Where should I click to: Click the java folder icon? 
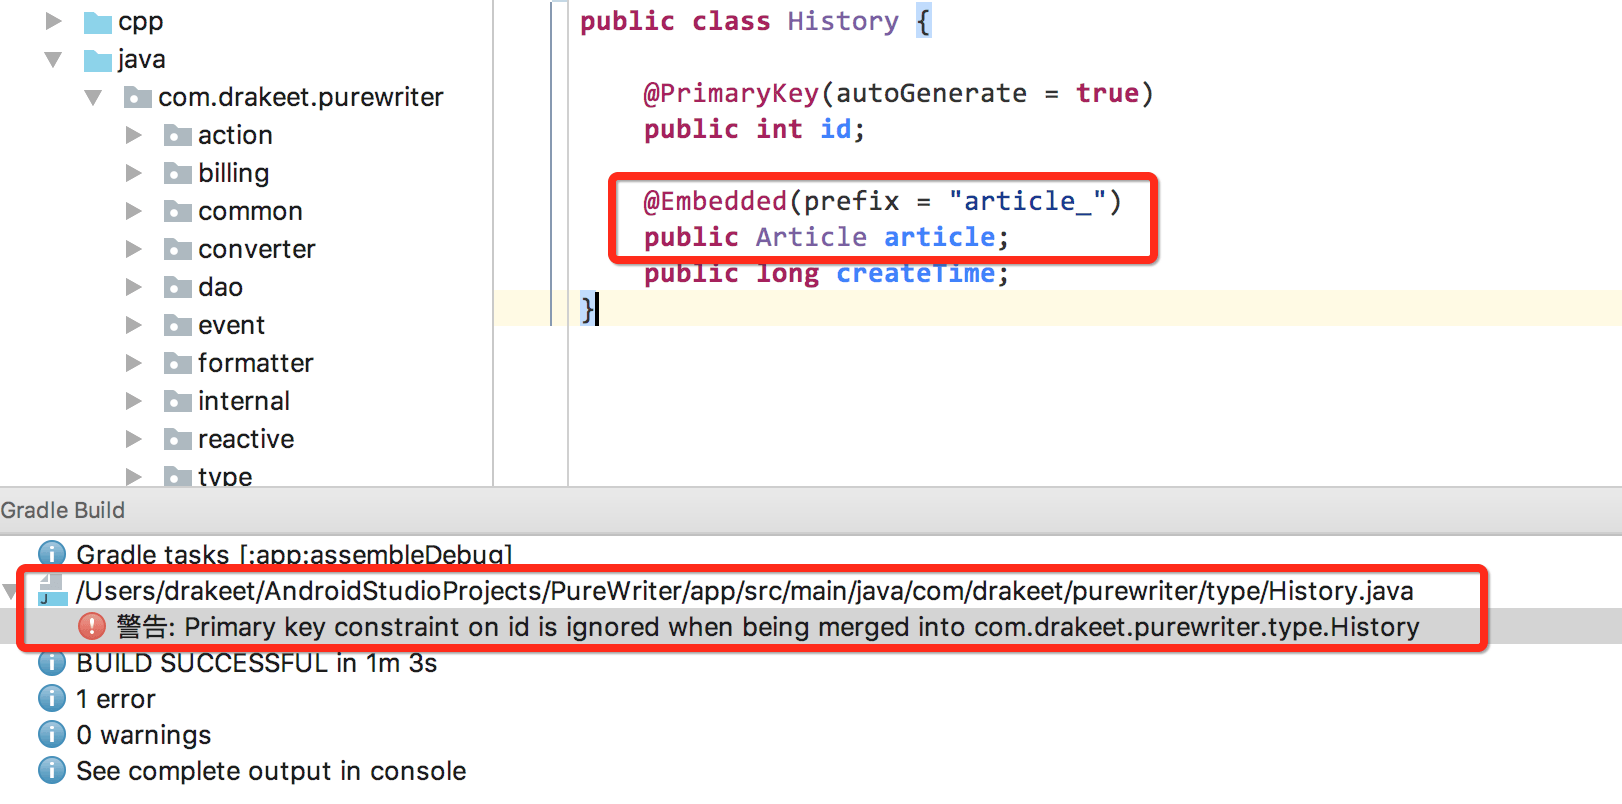[97, 60]
